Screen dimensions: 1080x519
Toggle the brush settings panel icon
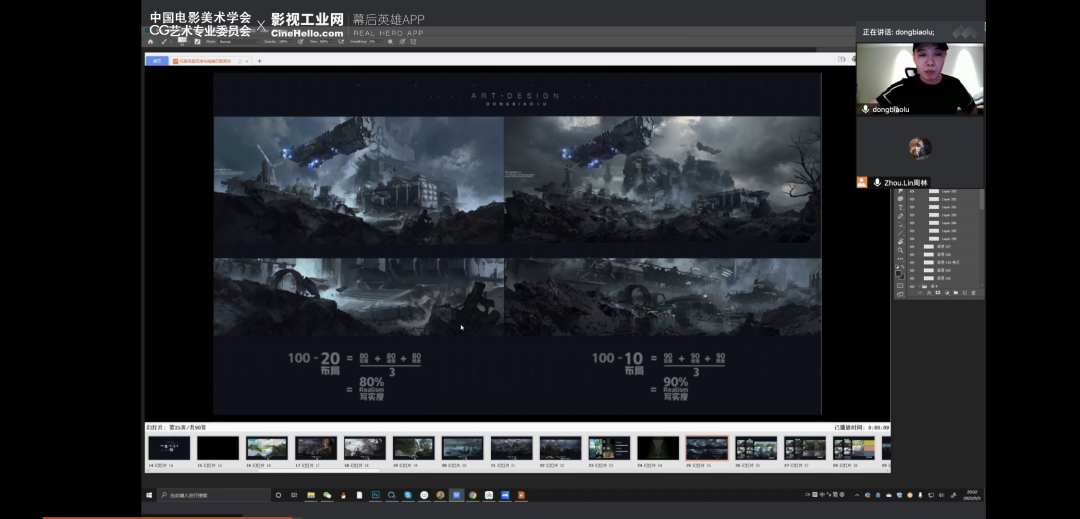pyautogui.click(x=197, y=41)
